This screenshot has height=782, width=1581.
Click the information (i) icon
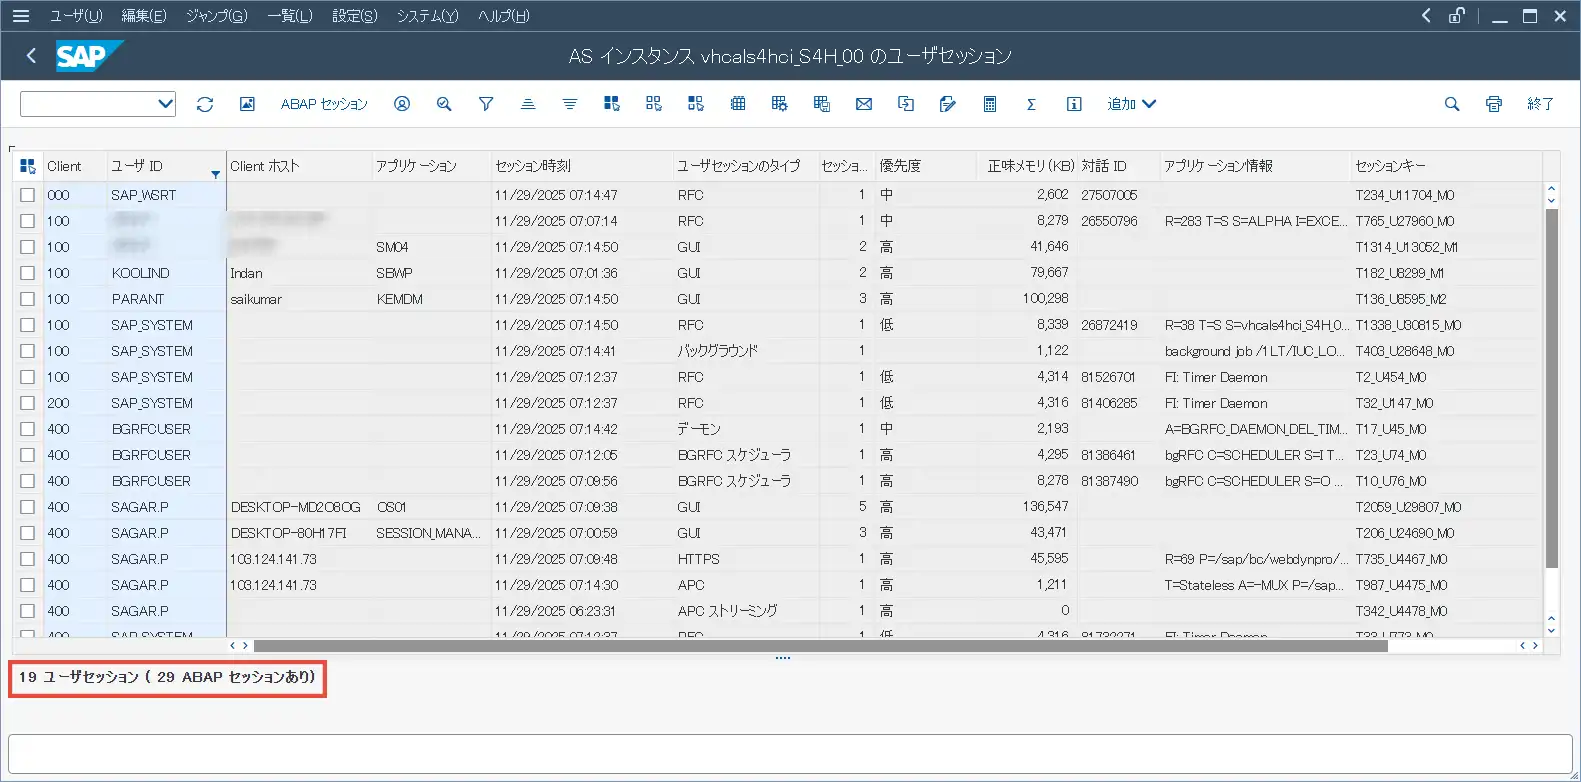pyautogui.click(x=1074, y=104)
